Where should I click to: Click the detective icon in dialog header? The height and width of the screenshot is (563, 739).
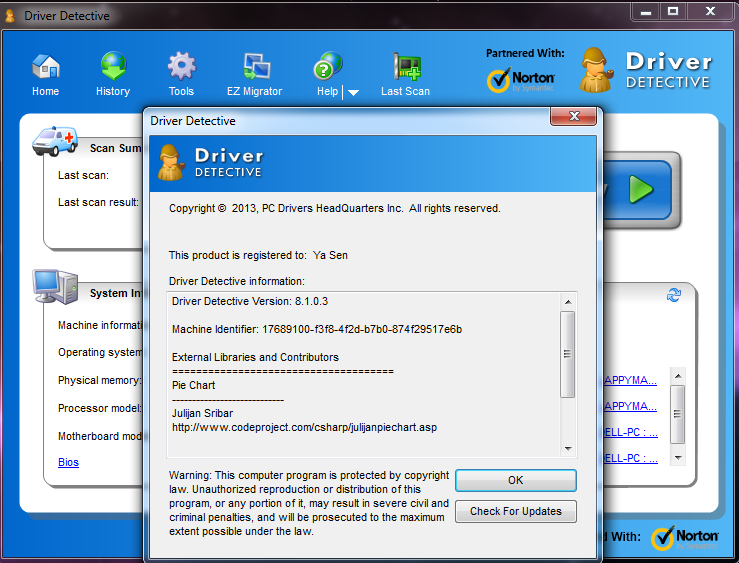171,163
